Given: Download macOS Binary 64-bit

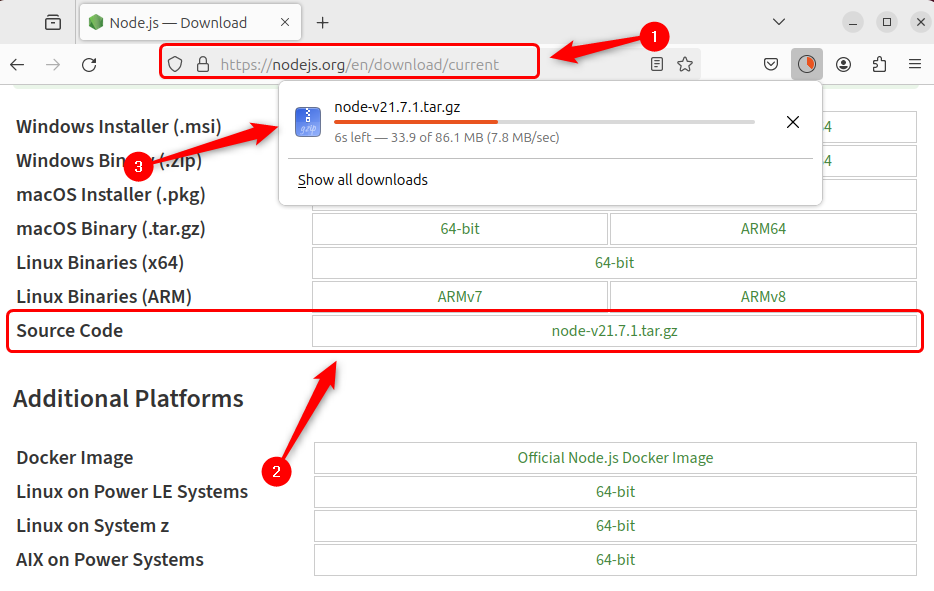Looking at the screenshot, I should (460, 229).
